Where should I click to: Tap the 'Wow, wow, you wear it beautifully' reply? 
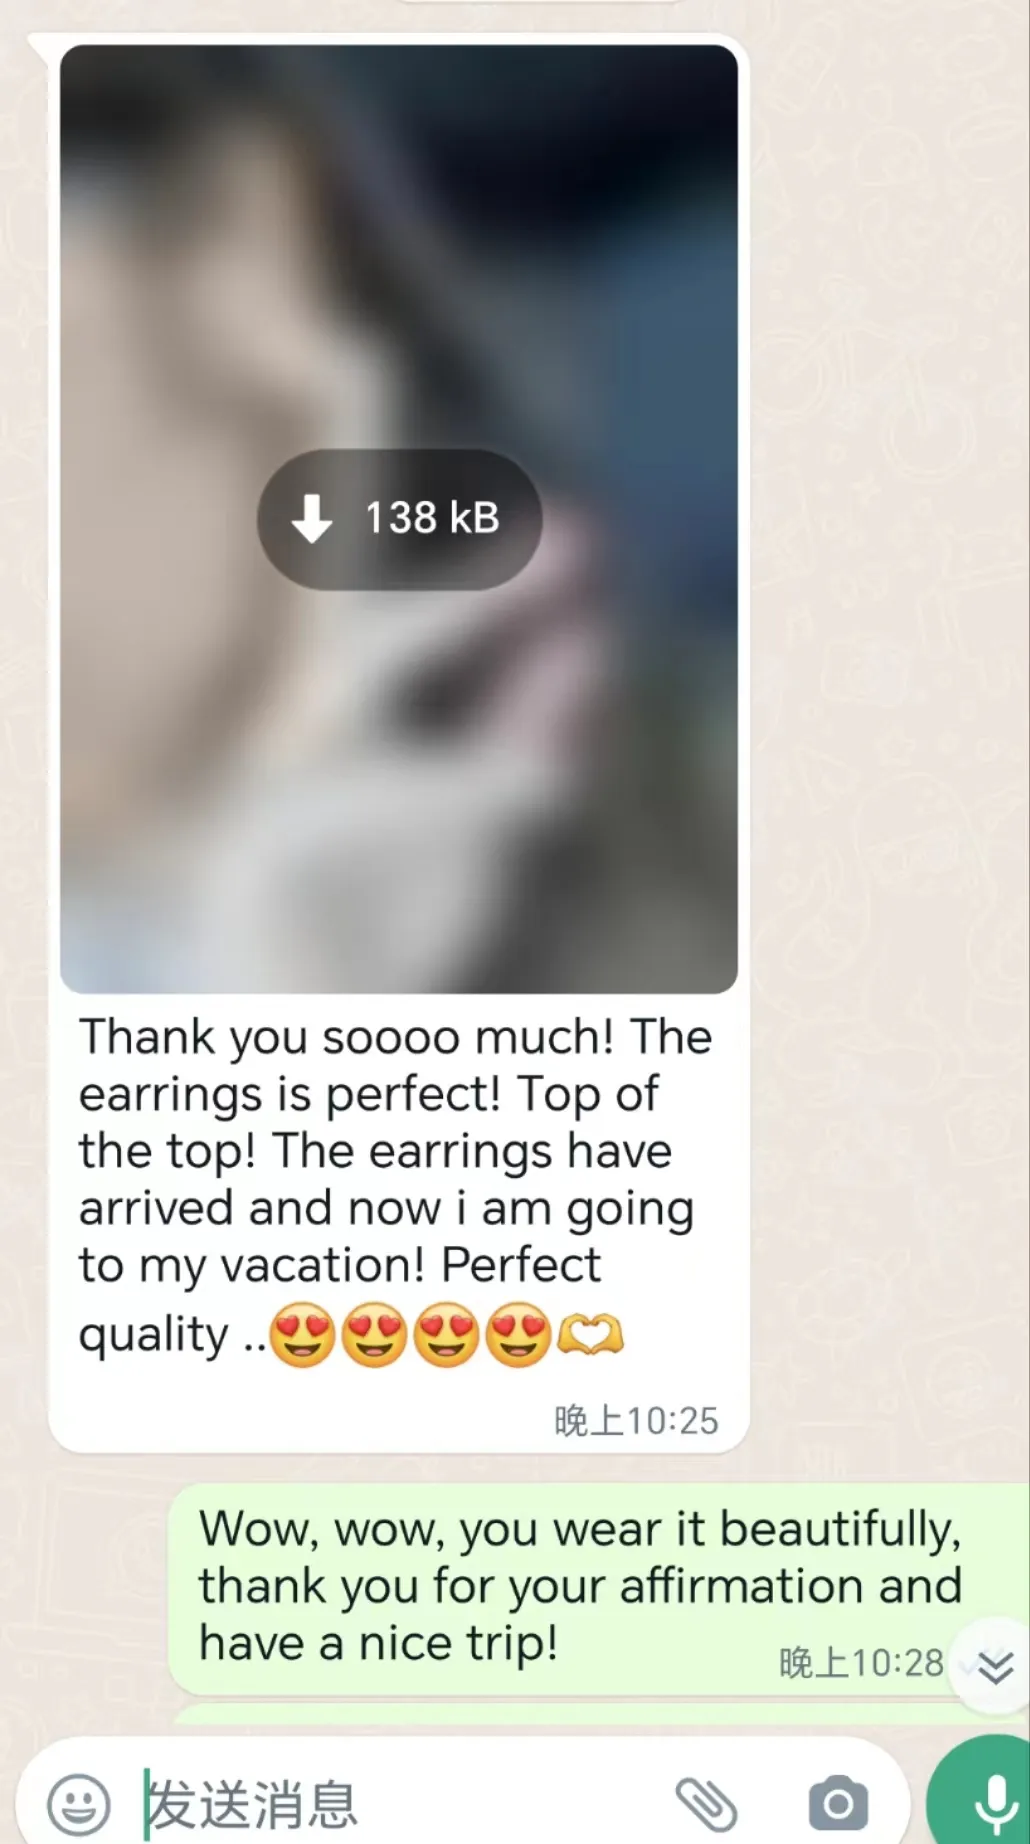click(580, 1586)
